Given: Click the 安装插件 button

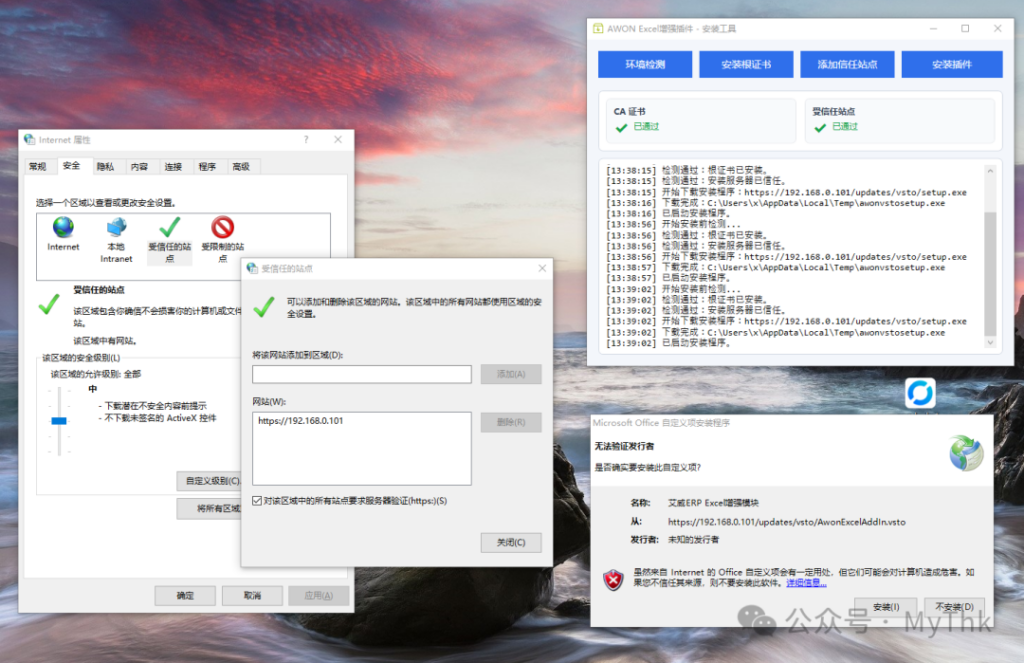Looking at the screenshot, I should pos(952,64).
